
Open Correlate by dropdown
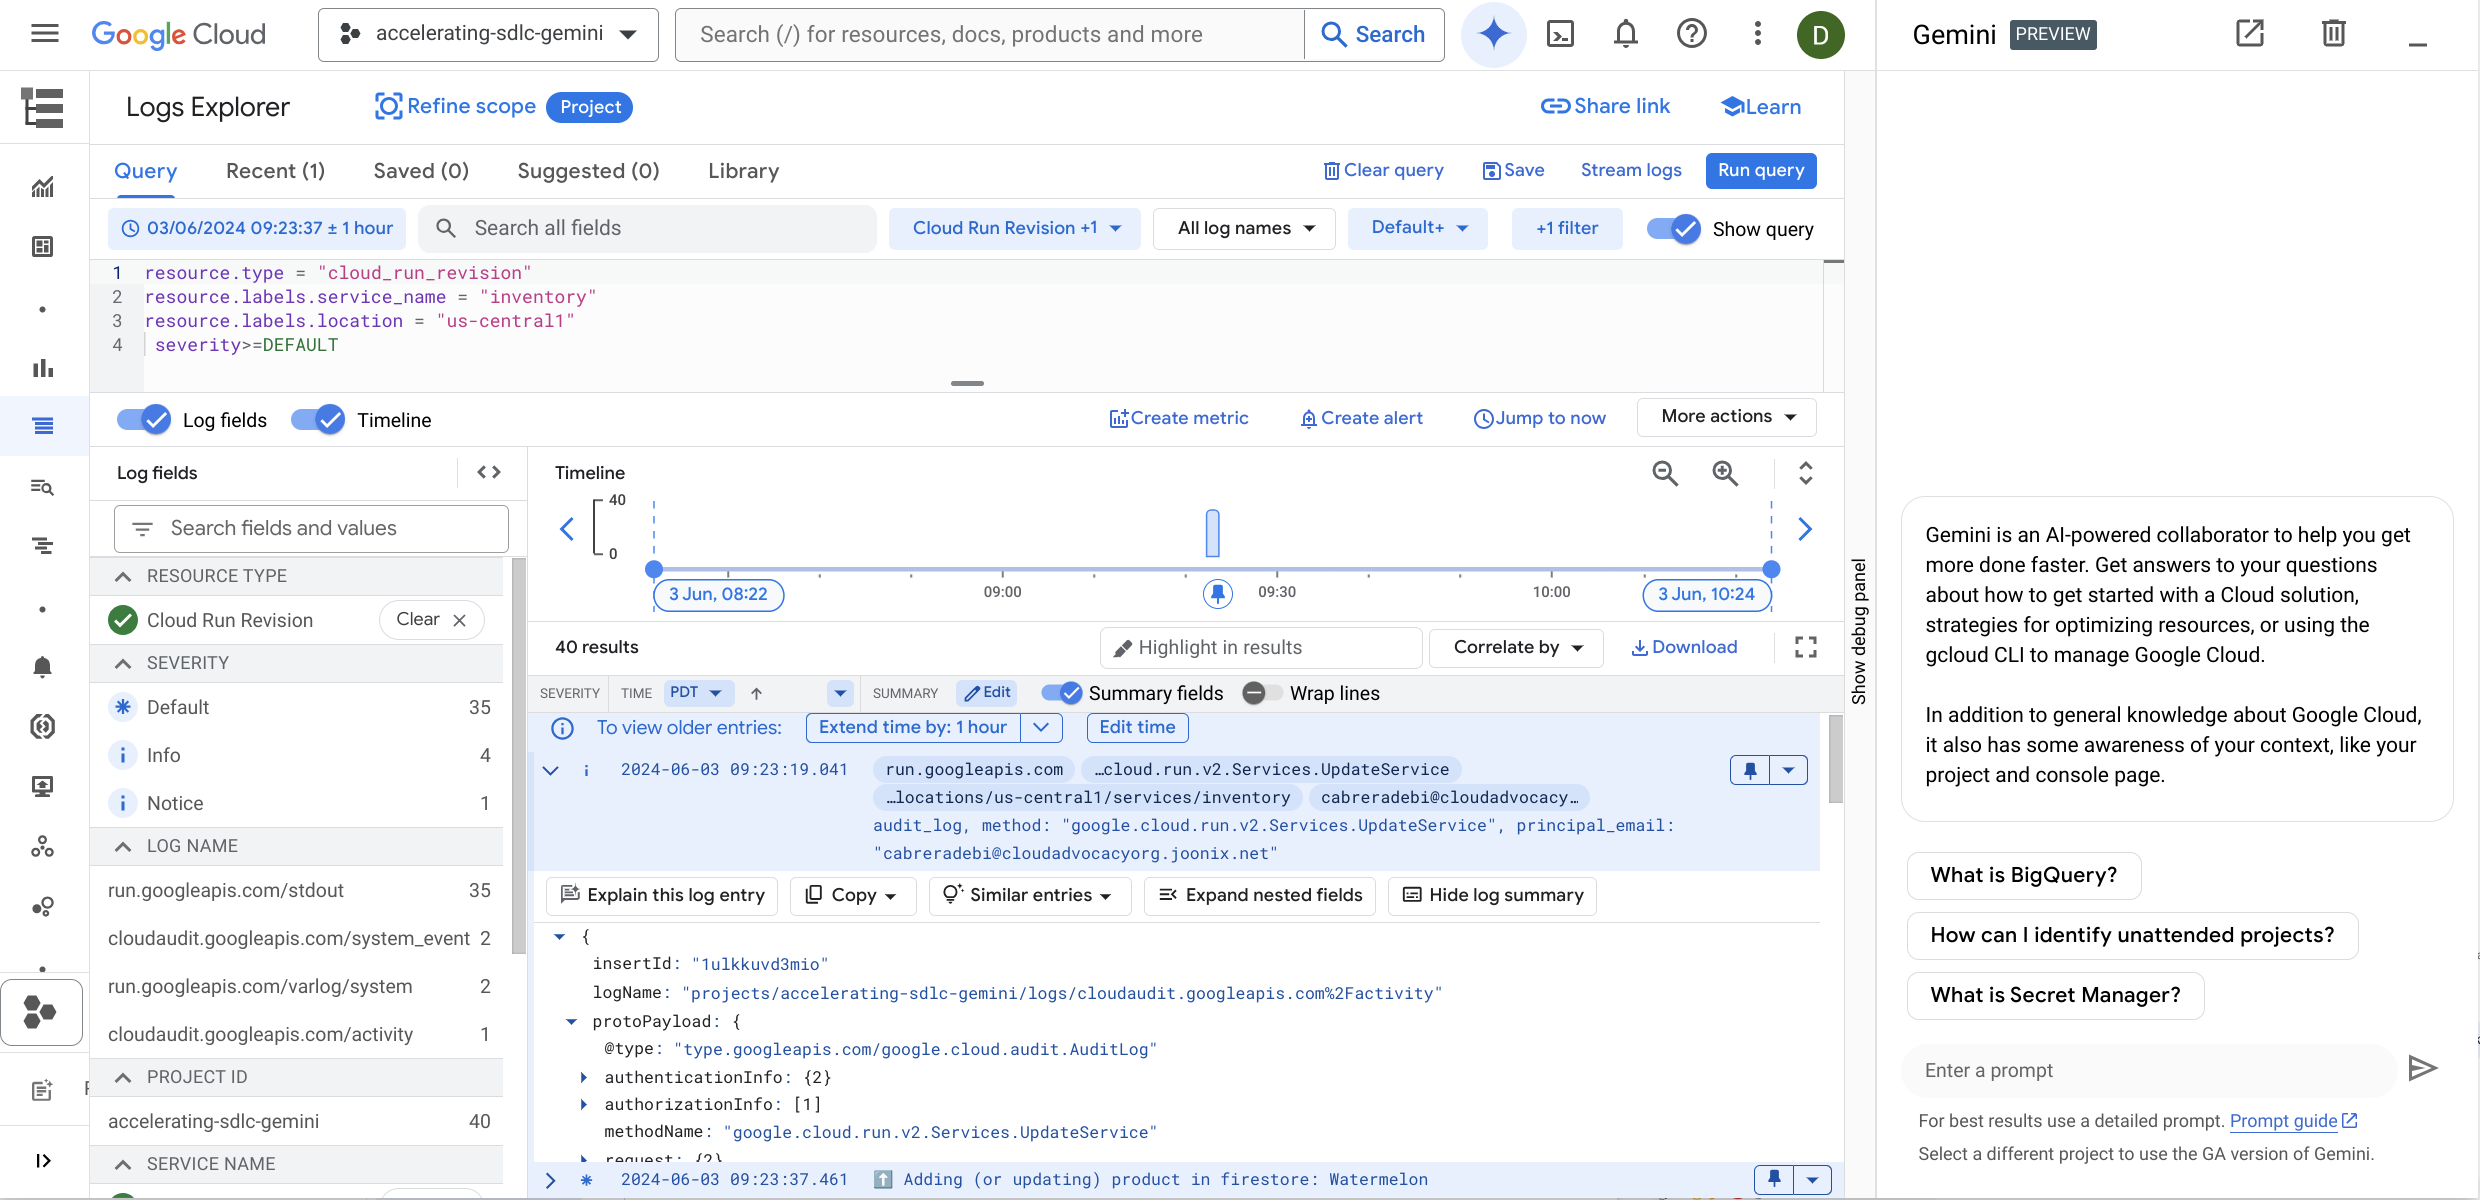tap(1517, 647)
